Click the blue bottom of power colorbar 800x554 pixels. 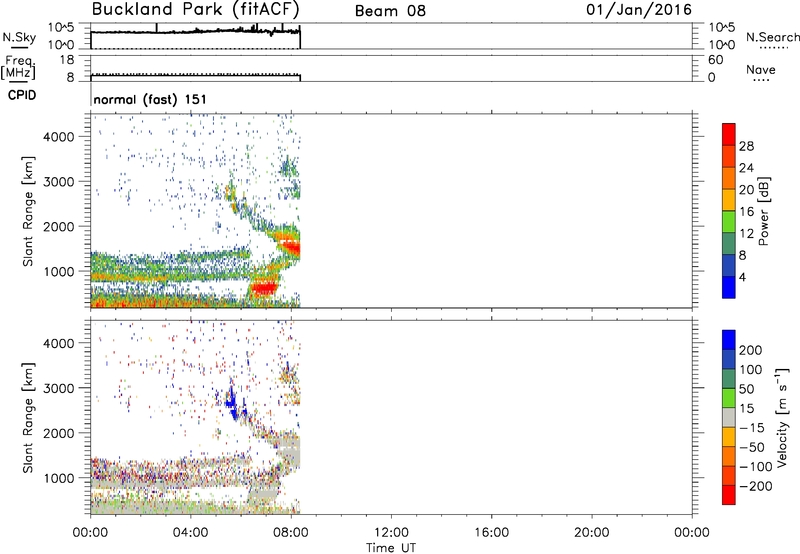729,287
